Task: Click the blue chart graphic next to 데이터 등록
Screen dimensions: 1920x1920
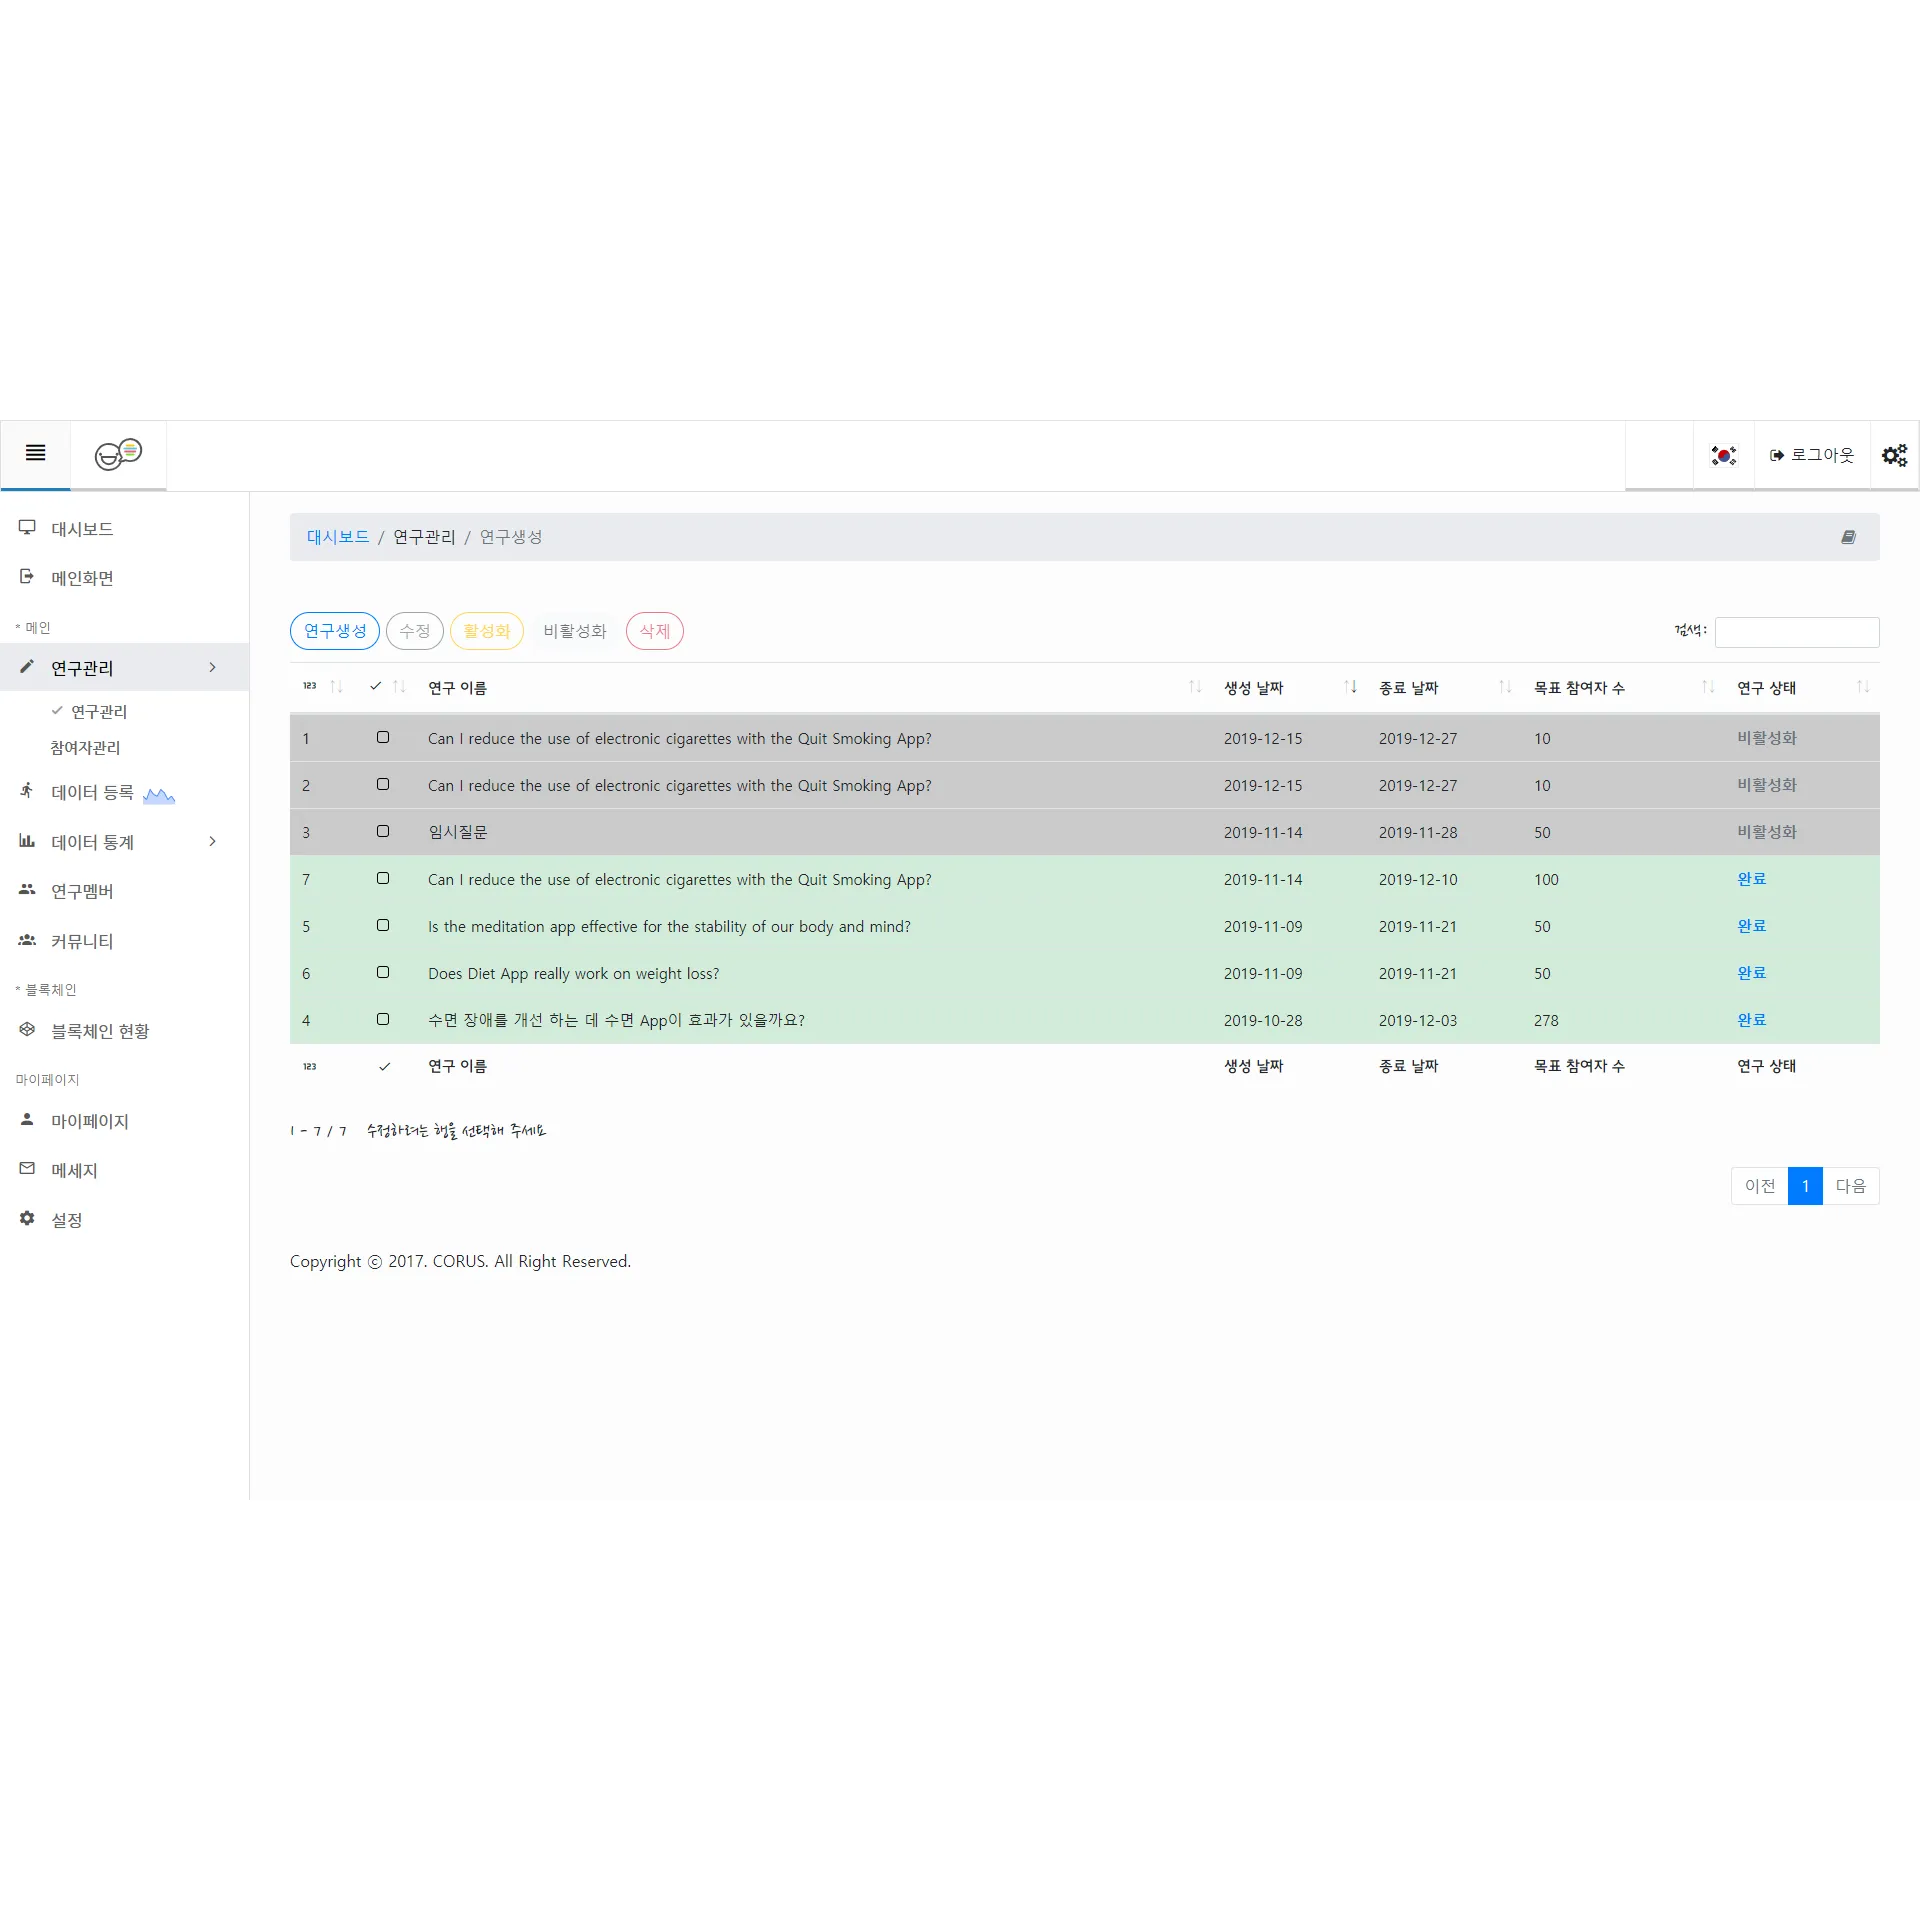Action: click(159, 796)
